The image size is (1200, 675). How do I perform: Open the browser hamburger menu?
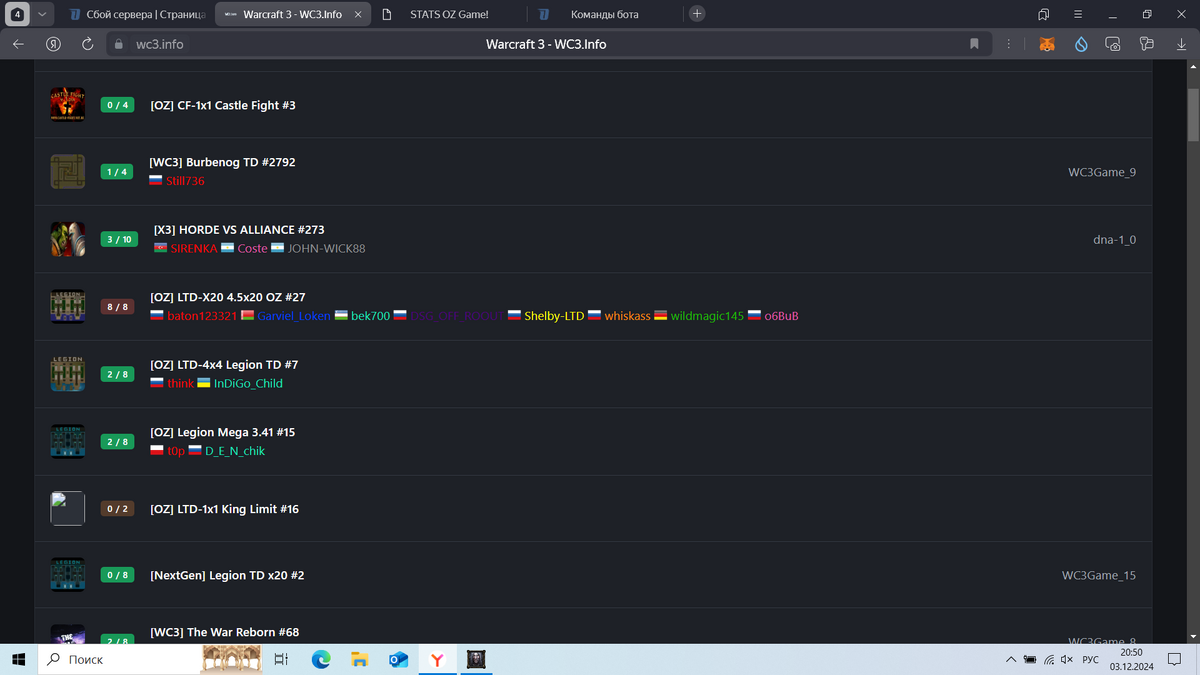tap(1078, 14)
